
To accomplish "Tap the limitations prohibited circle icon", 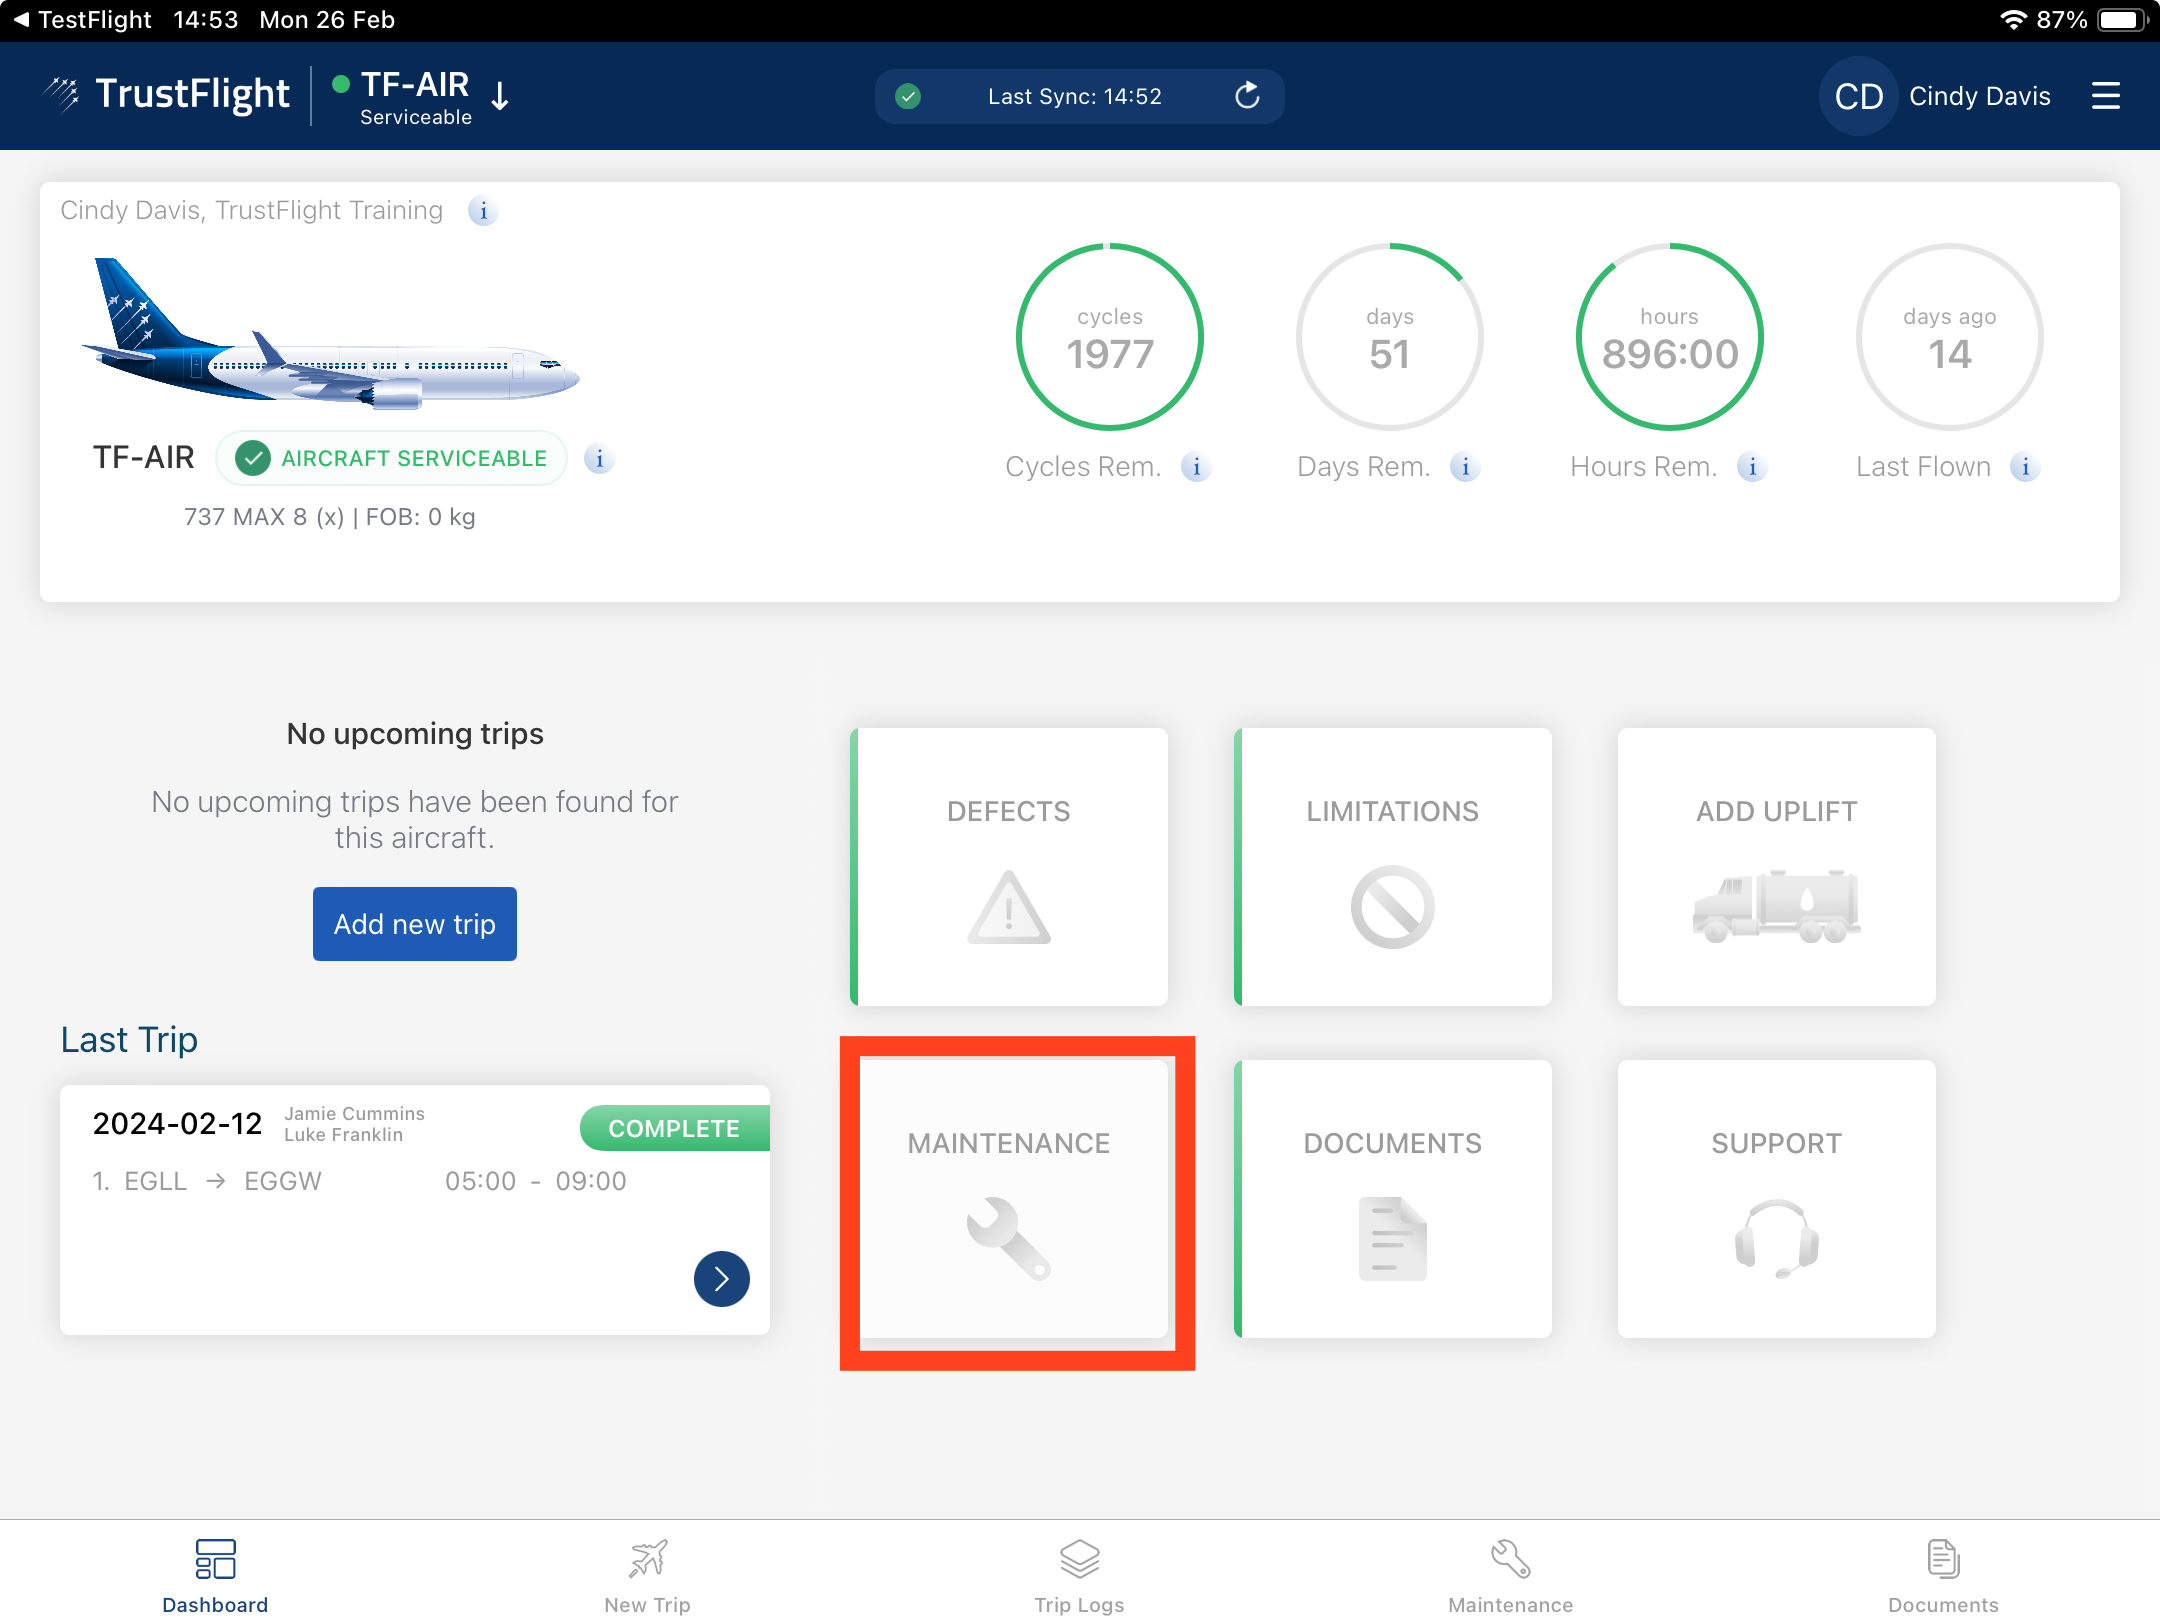I will pyautogui.click(x=1393, y=907).
